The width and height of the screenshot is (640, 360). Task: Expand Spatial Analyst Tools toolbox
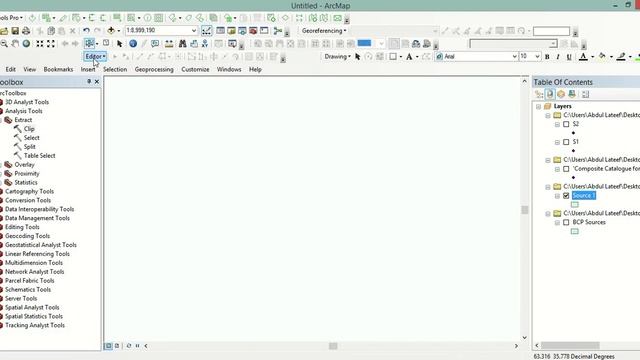tap(32, 307)
